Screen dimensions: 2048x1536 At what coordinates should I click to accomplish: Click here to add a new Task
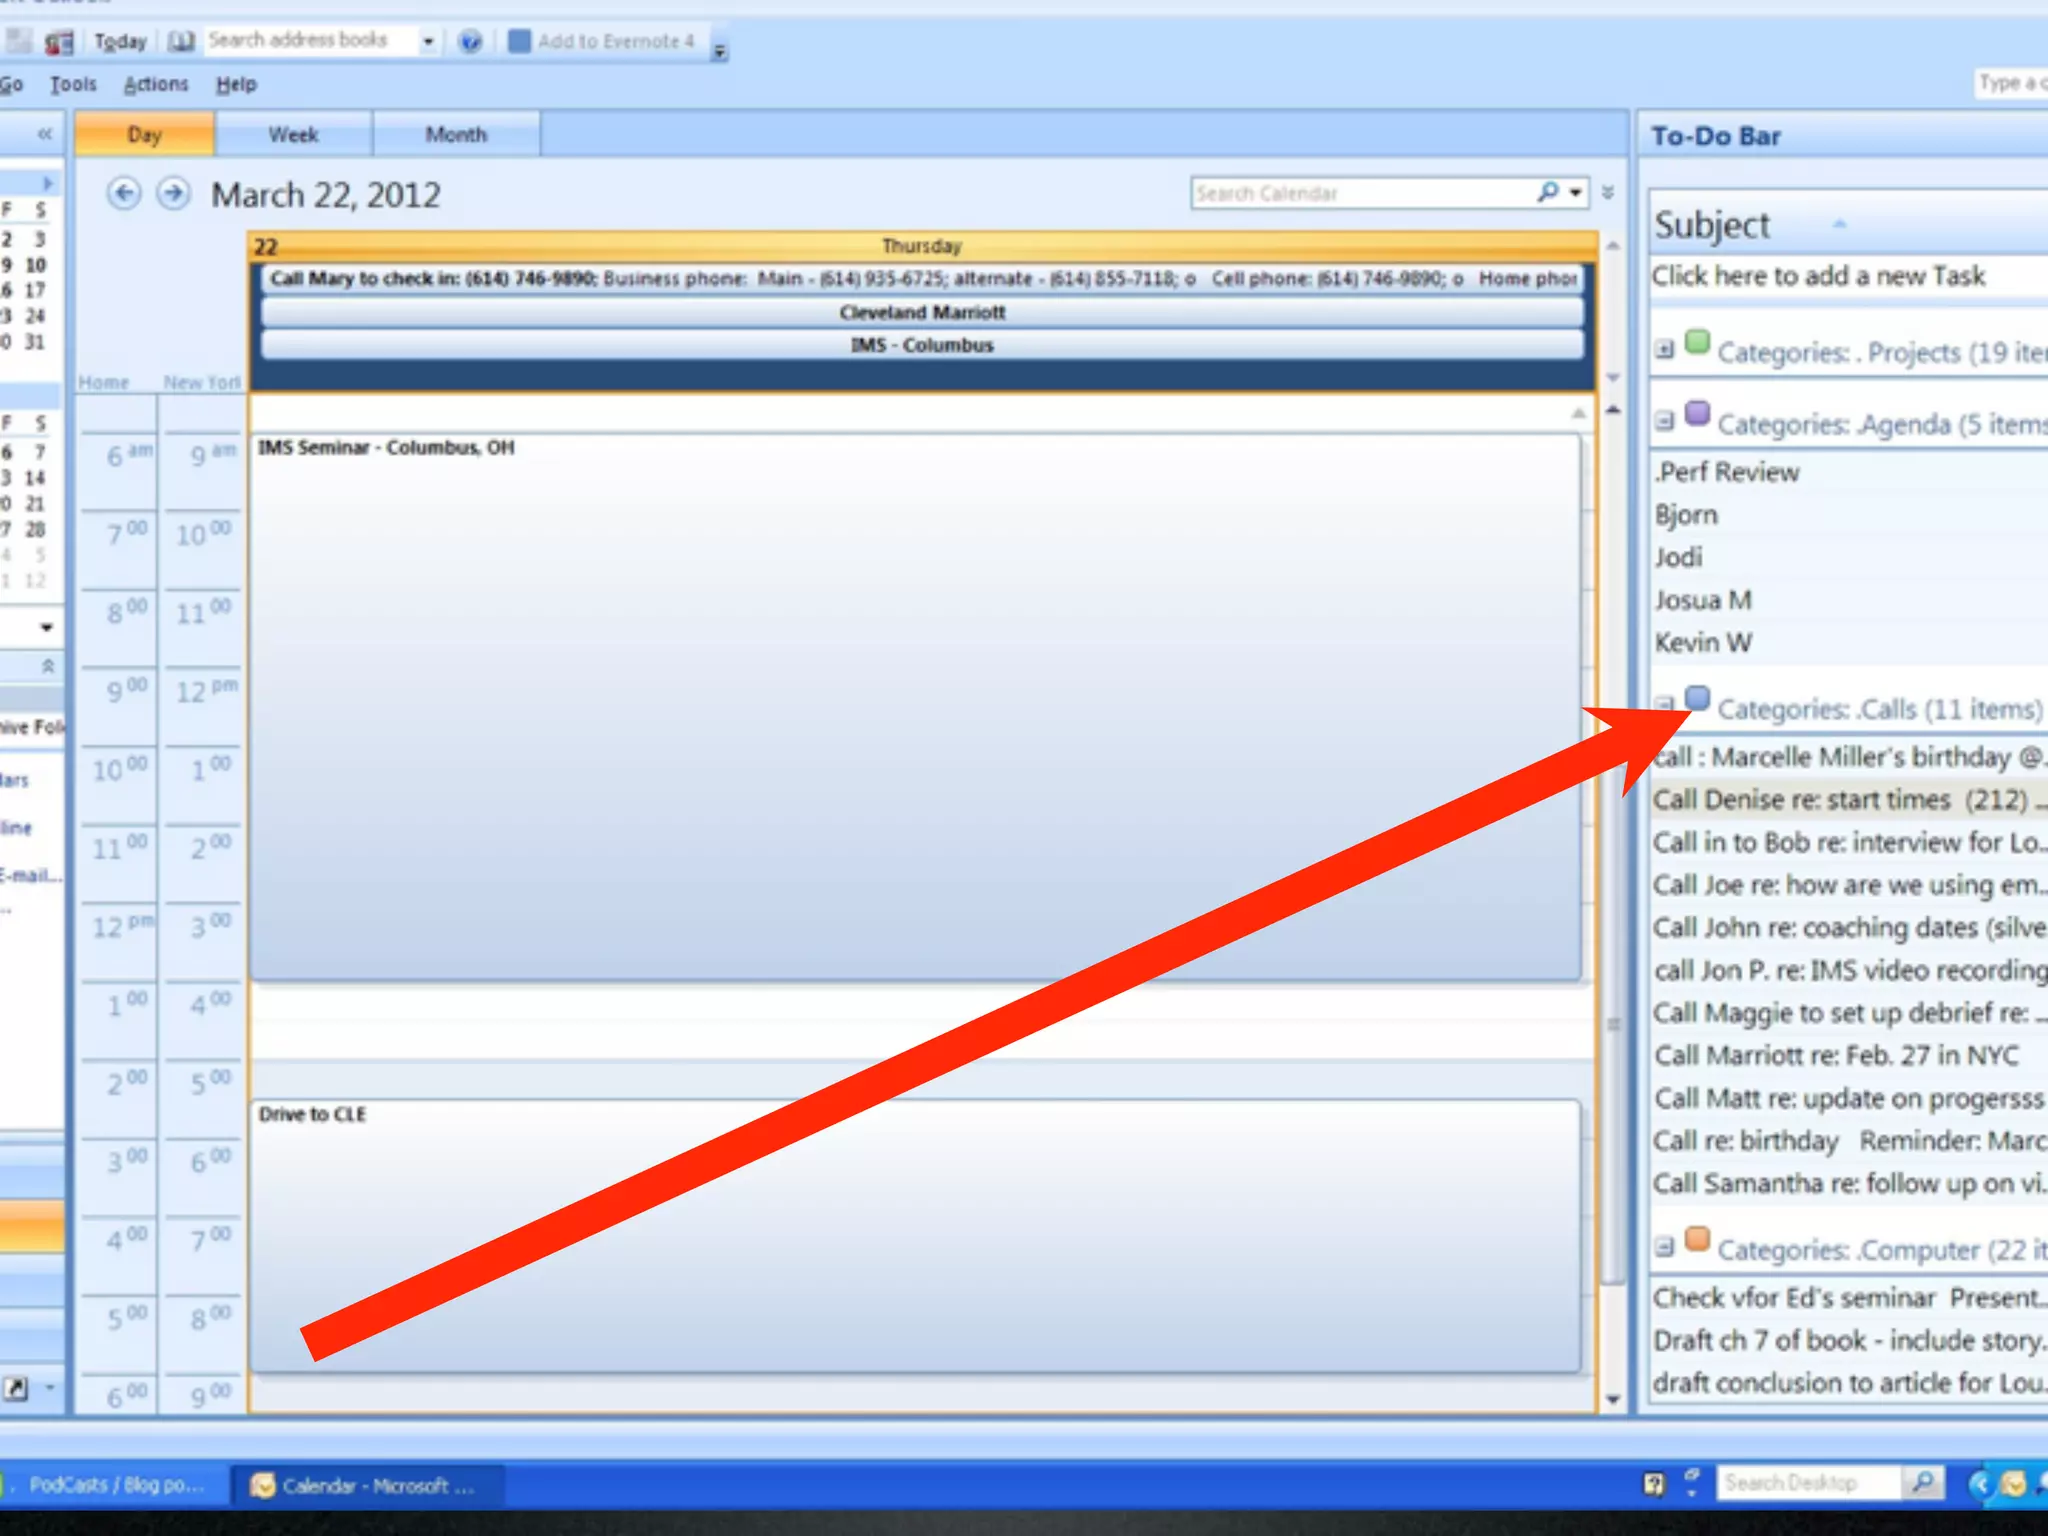coord(1818,276)
